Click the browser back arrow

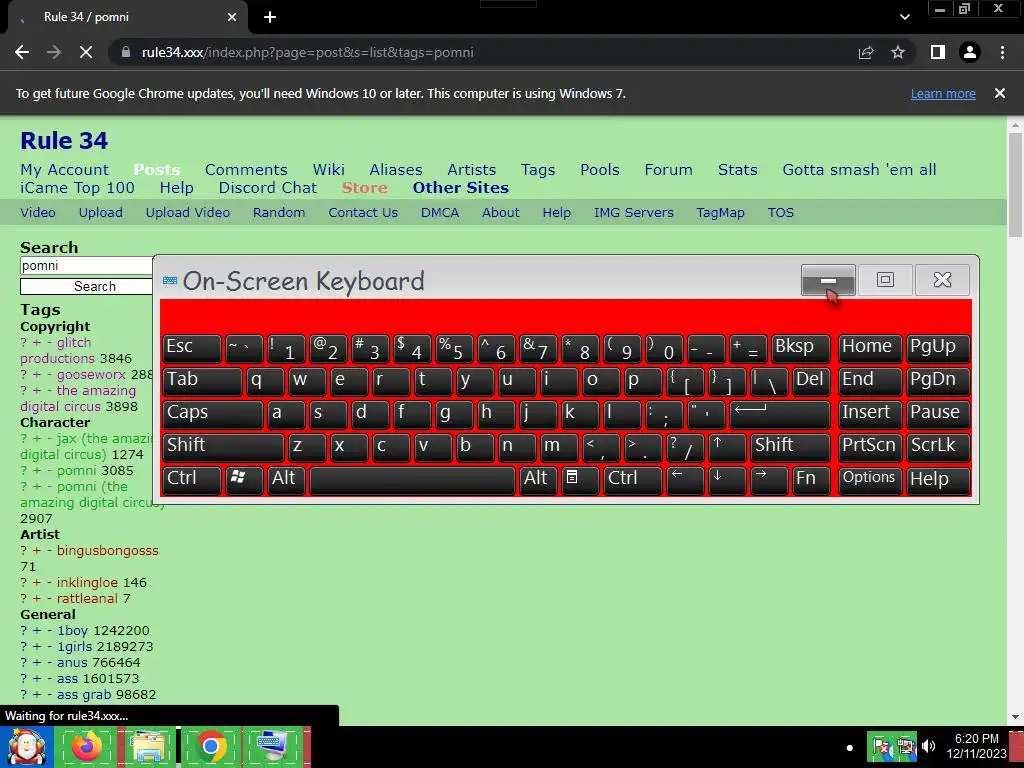coord(22,52)
